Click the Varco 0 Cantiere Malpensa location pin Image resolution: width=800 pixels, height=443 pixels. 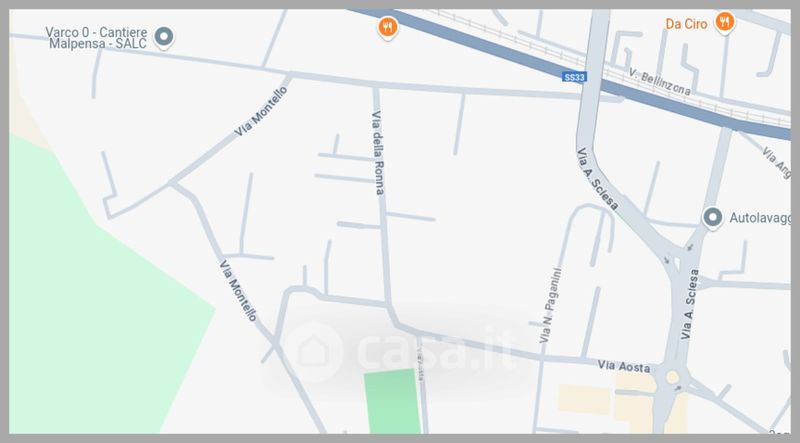(x=164, y=37)
